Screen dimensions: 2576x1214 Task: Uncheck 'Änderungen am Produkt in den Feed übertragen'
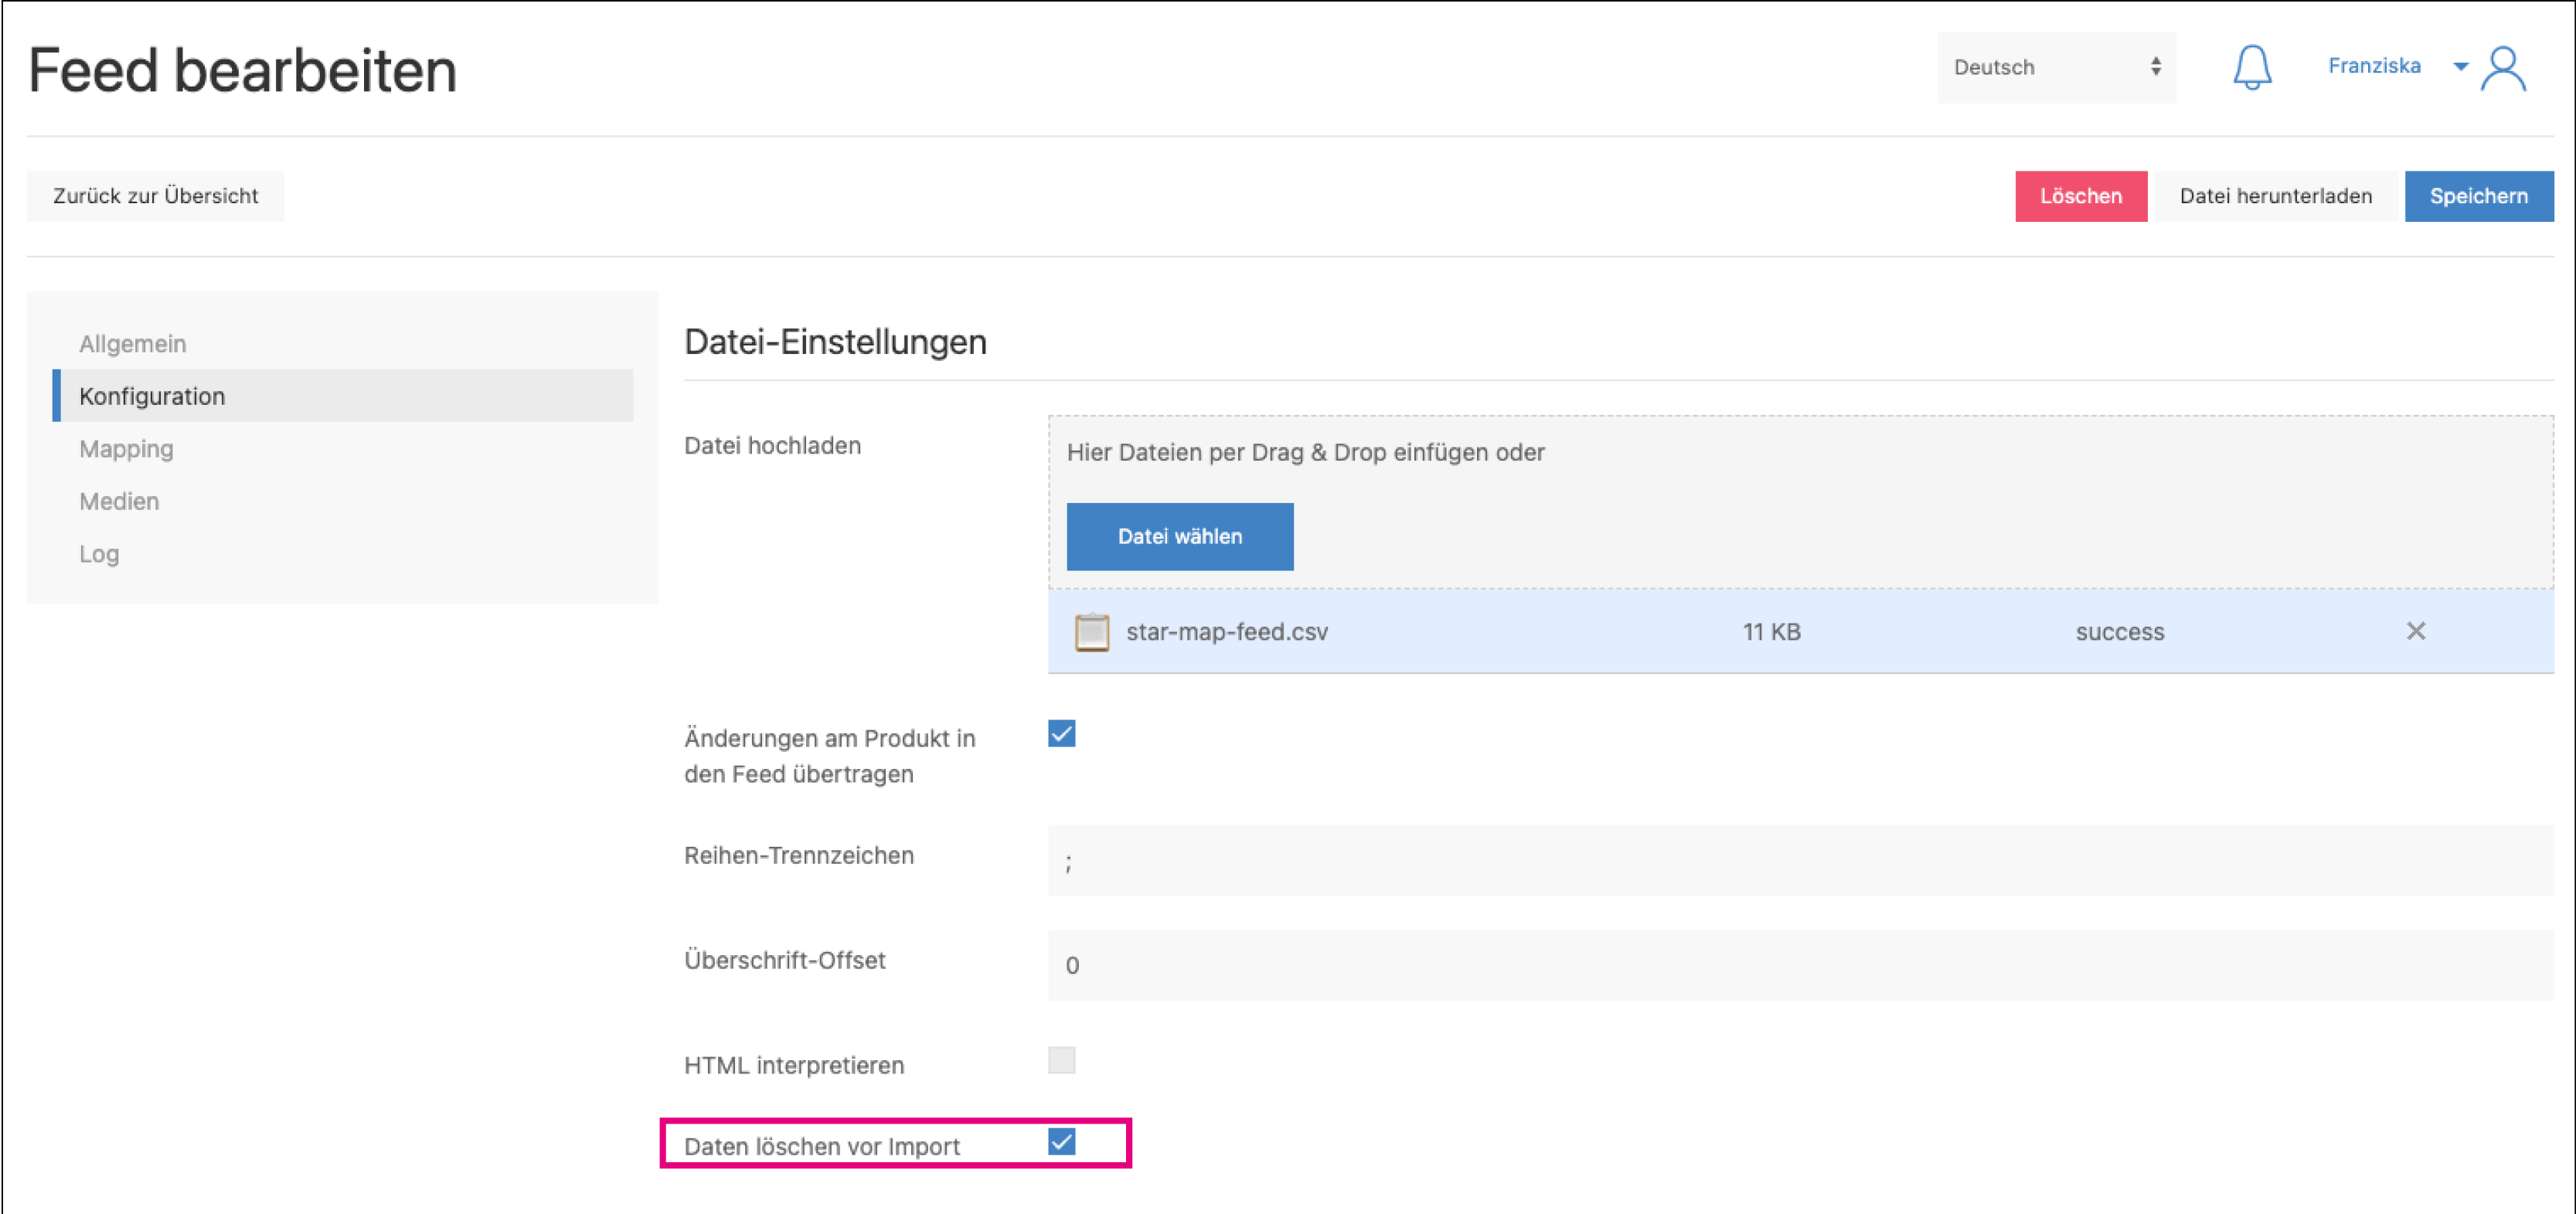[x=1061, y=734]
